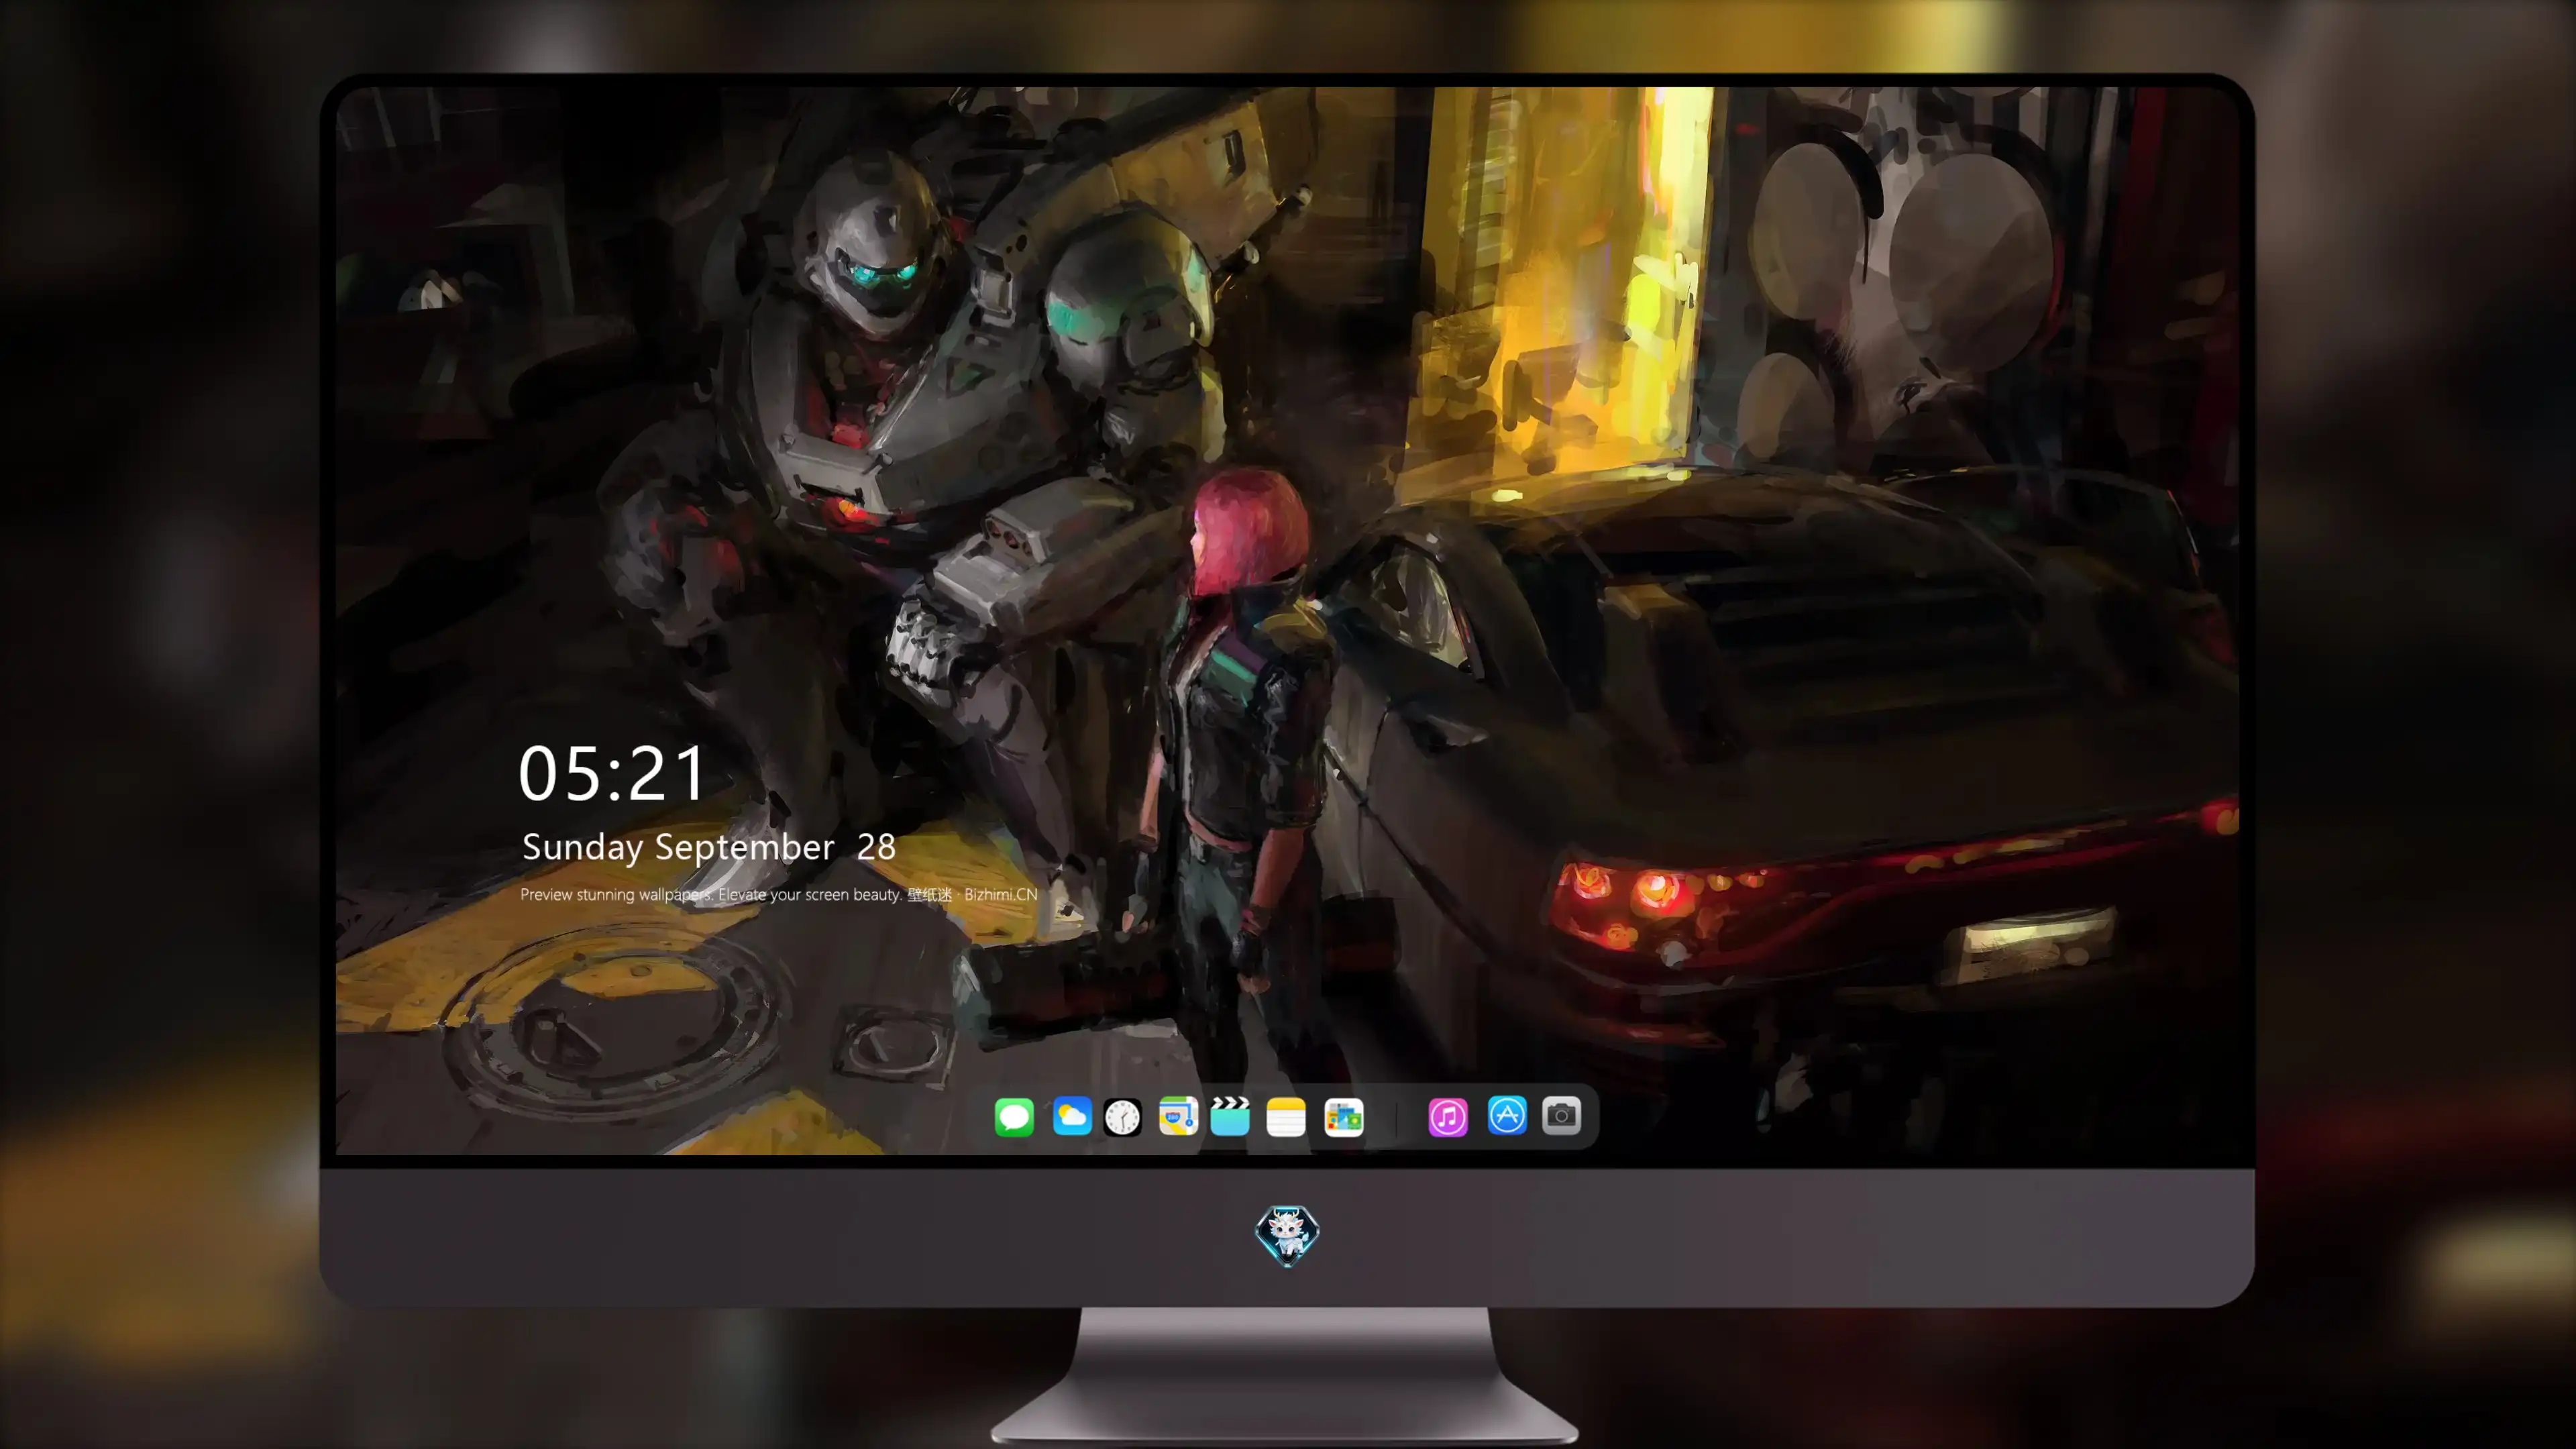Click the 05:21 clock display
Viewport: 2576px width, 1449px height.
pos(612,773)
